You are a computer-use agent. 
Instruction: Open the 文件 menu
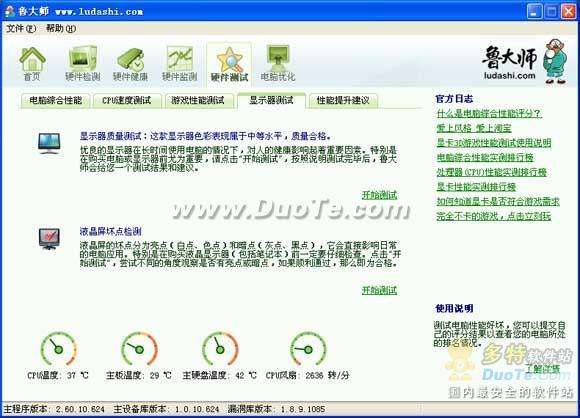[21, 28]
